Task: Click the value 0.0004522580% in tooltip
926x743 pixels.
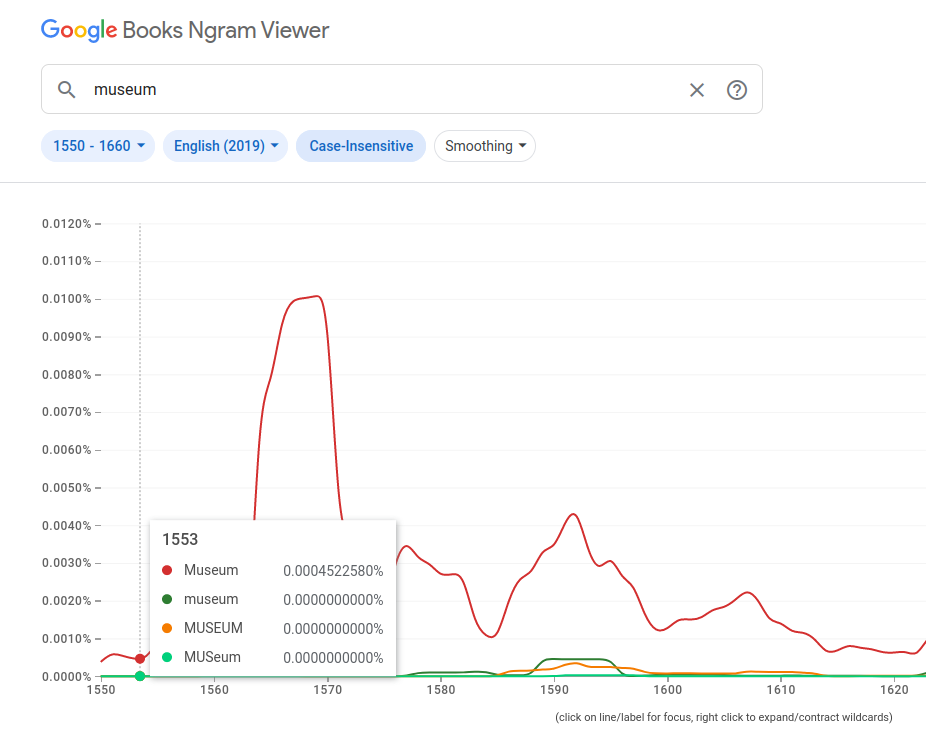Action: click(x=333, y=571)
